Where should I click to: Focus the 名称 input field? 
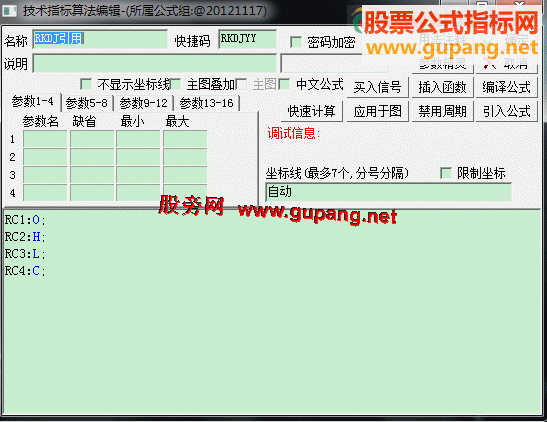click(x=100, y=39)
